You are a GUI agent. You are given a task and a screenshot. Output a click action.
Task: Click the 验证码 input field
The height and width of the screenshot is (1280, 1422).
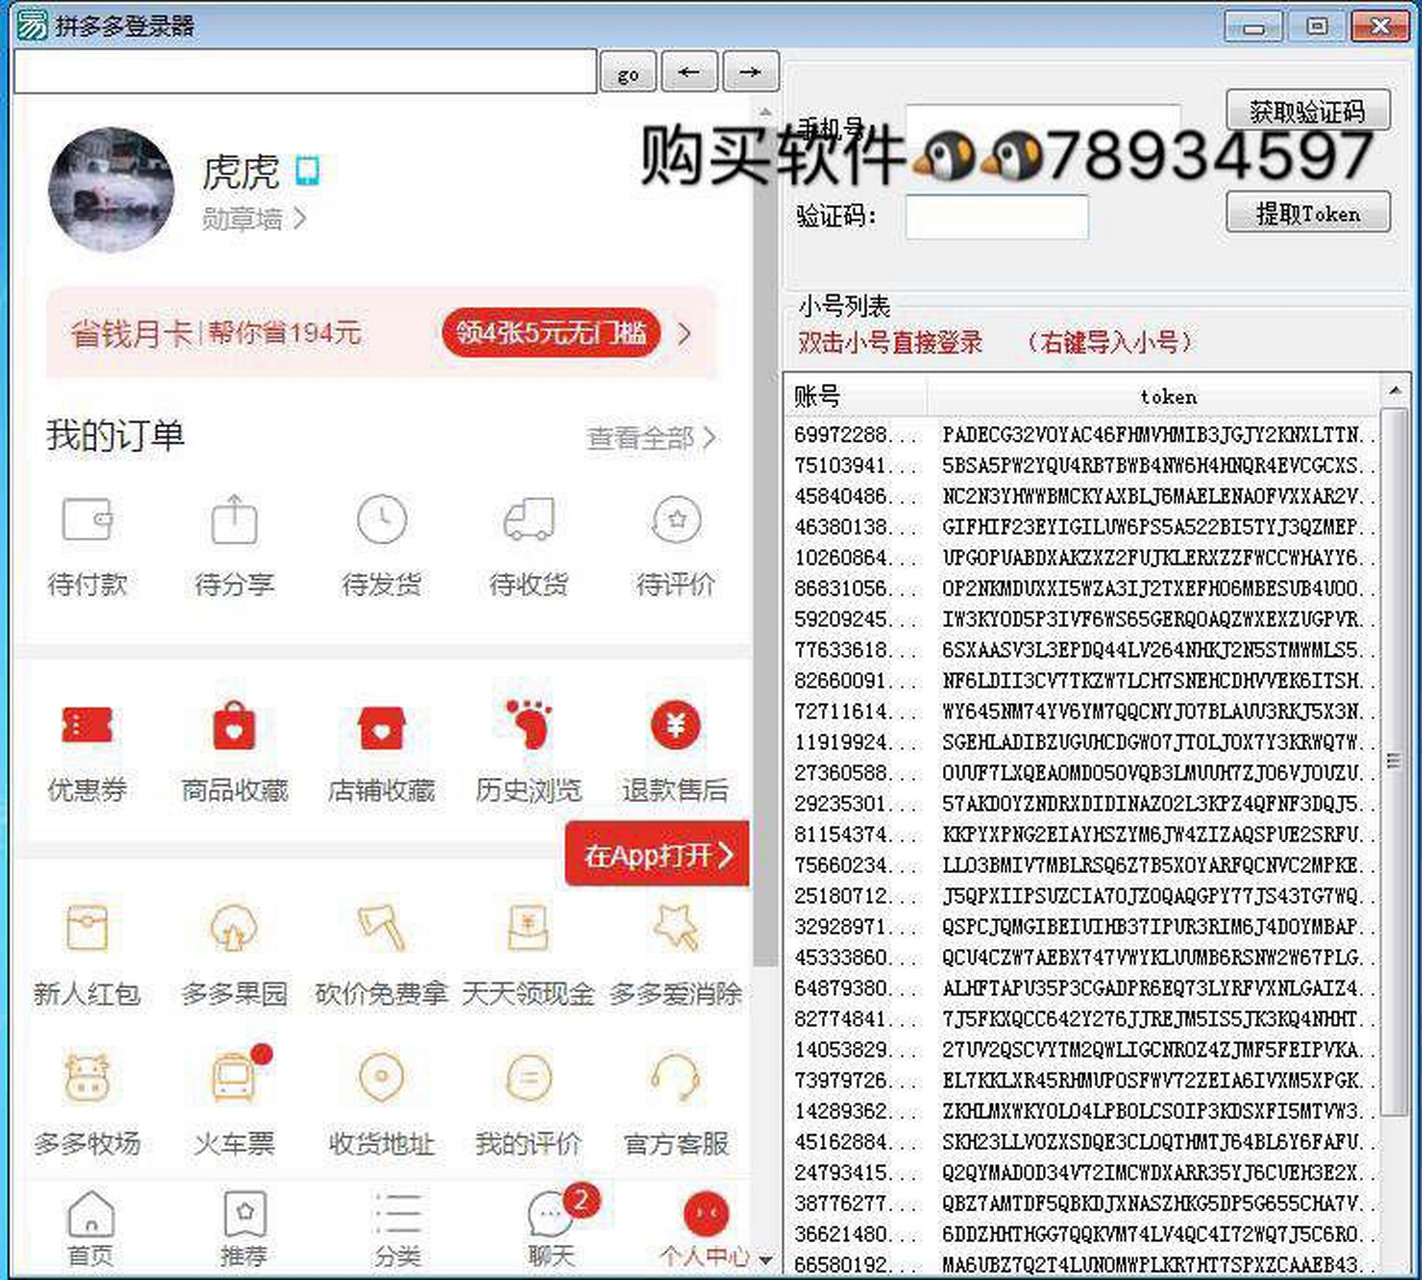click(997, 217)
